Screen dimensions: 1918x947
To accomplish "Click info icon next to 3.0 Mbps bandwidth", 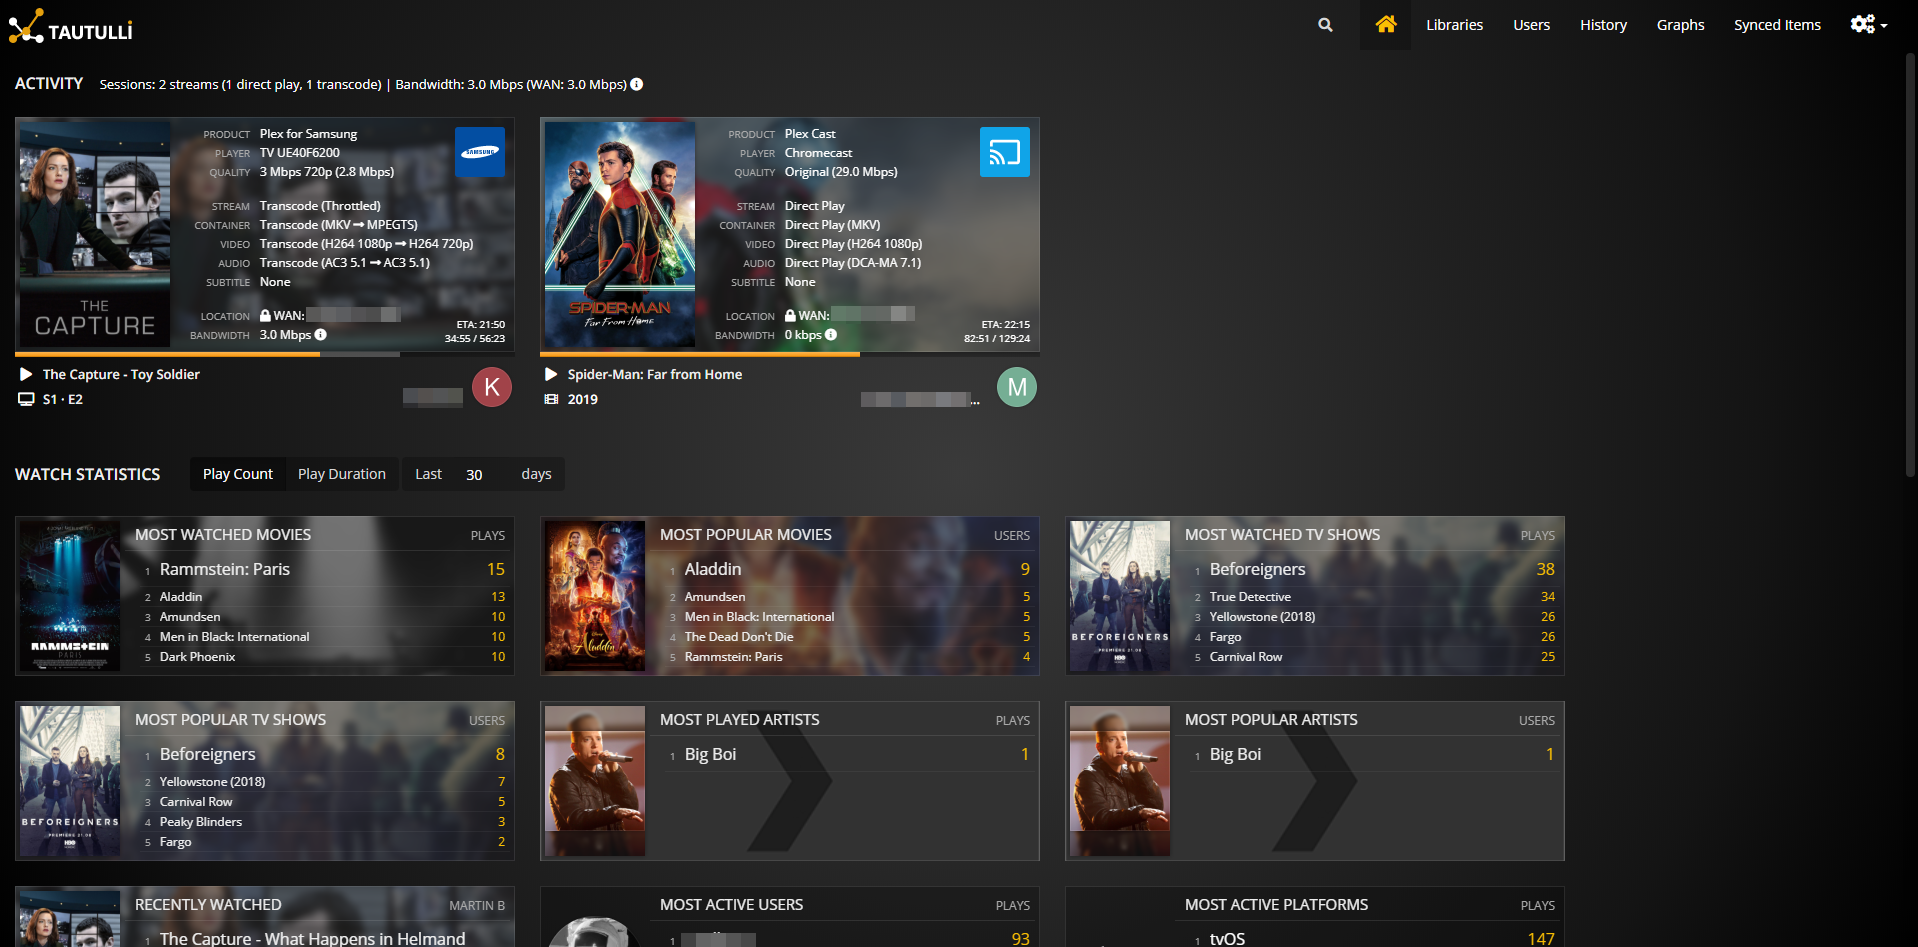I will tap(321, 335).
